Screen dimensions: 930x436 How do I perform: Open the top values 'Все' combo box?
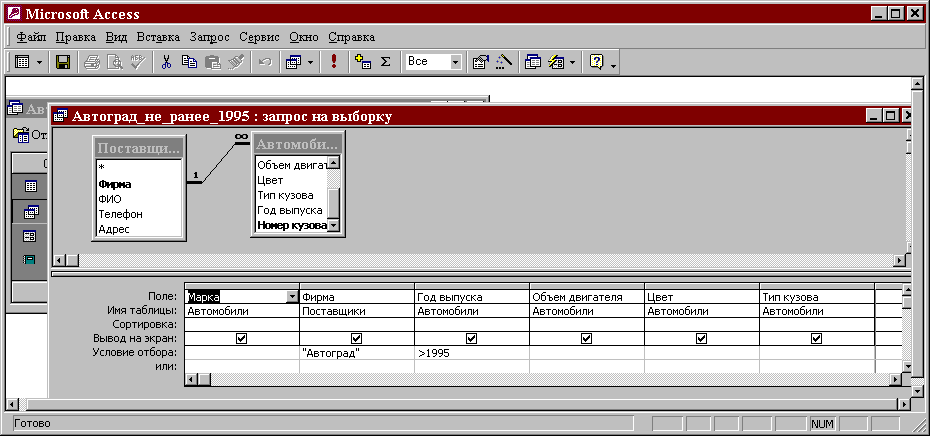point(434,61)
